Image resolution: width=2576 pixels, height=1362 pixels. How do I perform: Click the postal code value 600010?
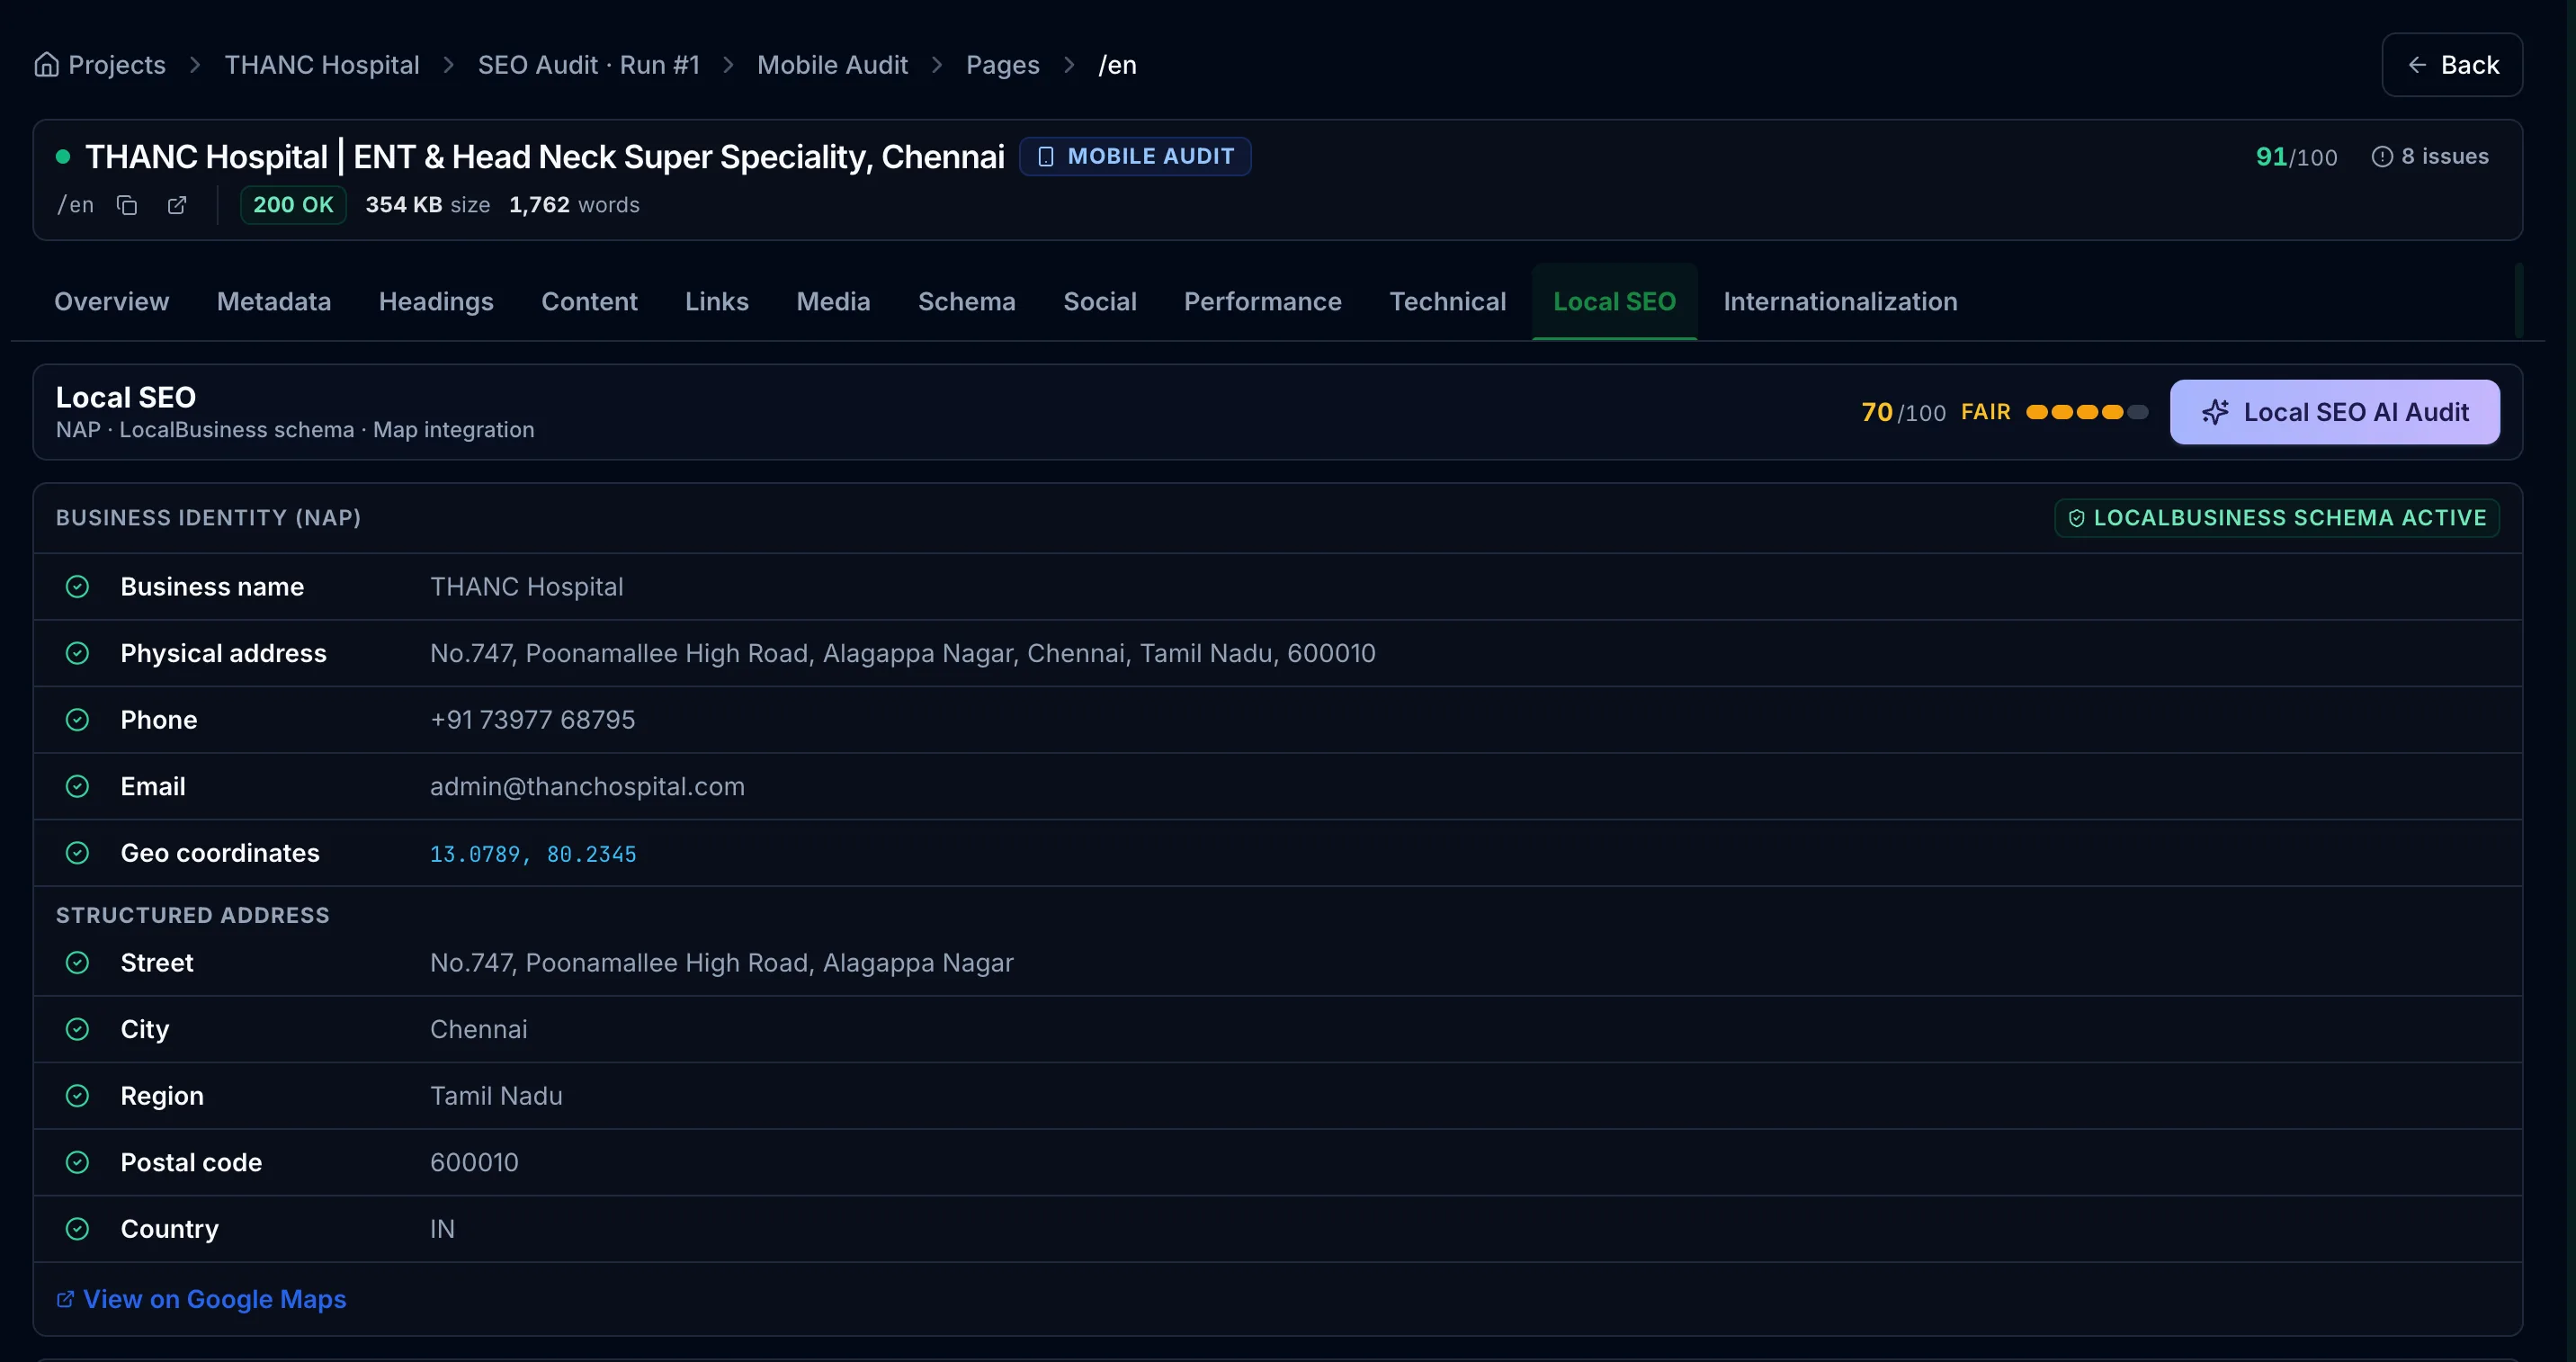(474, 1162)
